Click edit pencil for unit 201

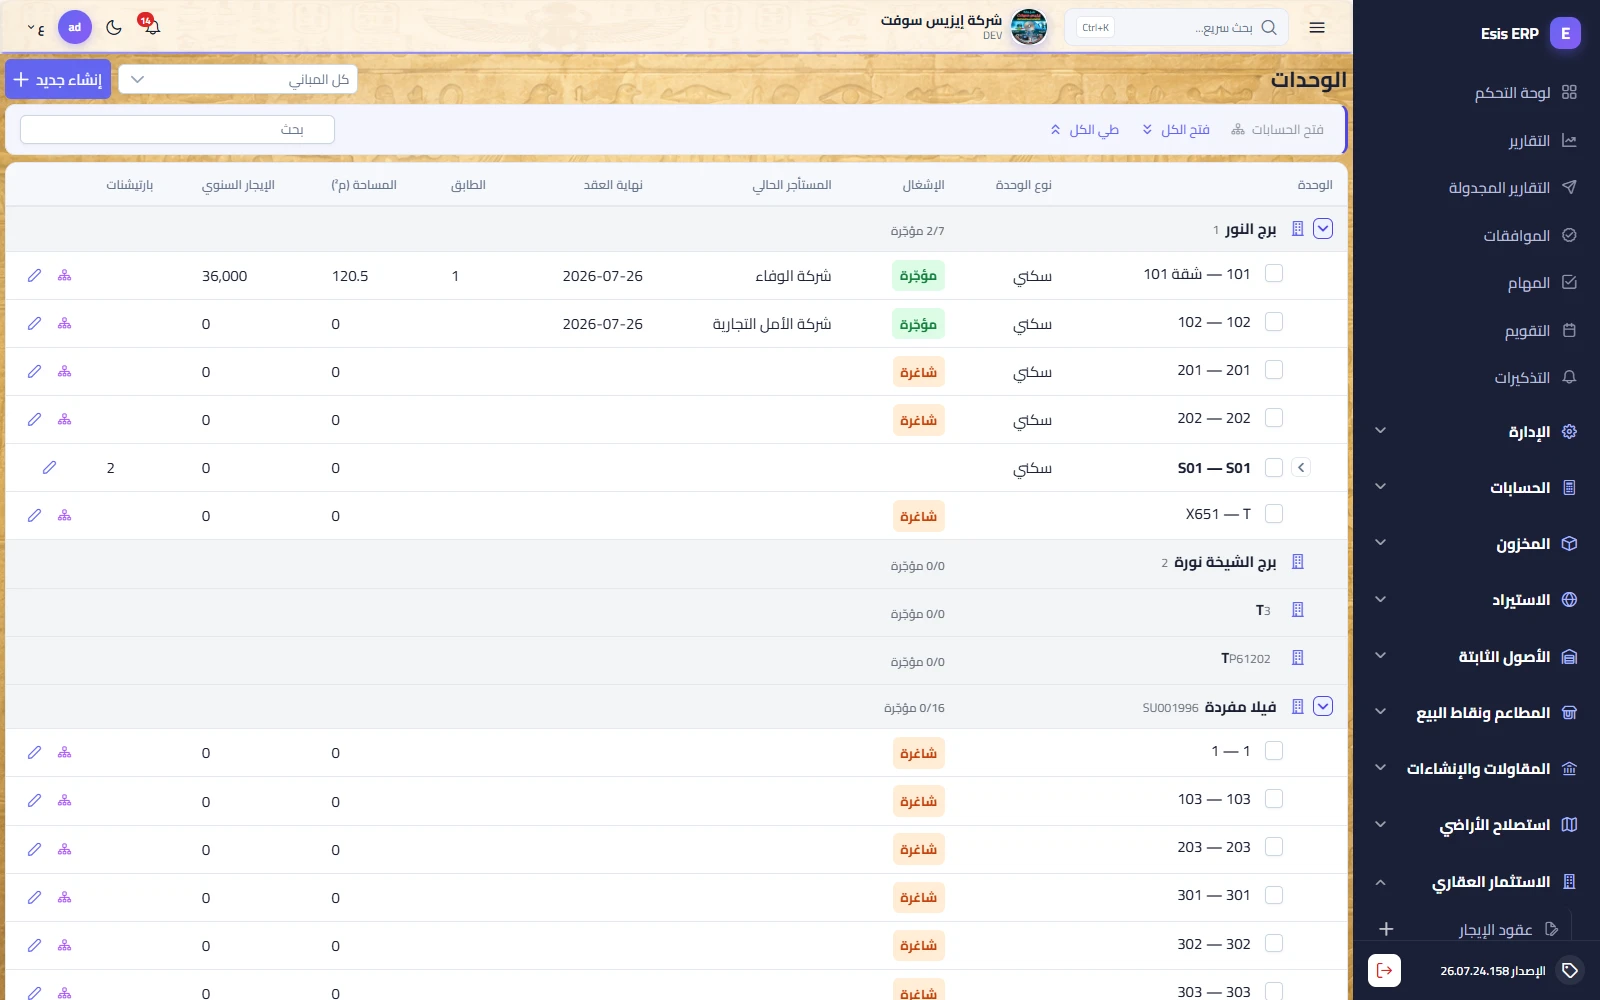click(x=34, y=371)
